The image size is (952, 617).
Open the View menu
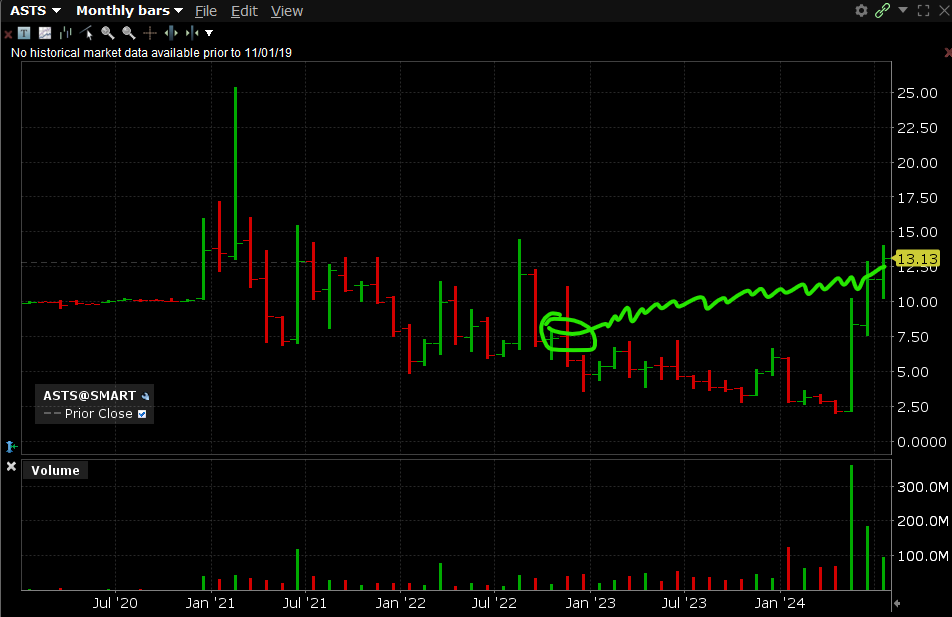[x=287, y=11]
